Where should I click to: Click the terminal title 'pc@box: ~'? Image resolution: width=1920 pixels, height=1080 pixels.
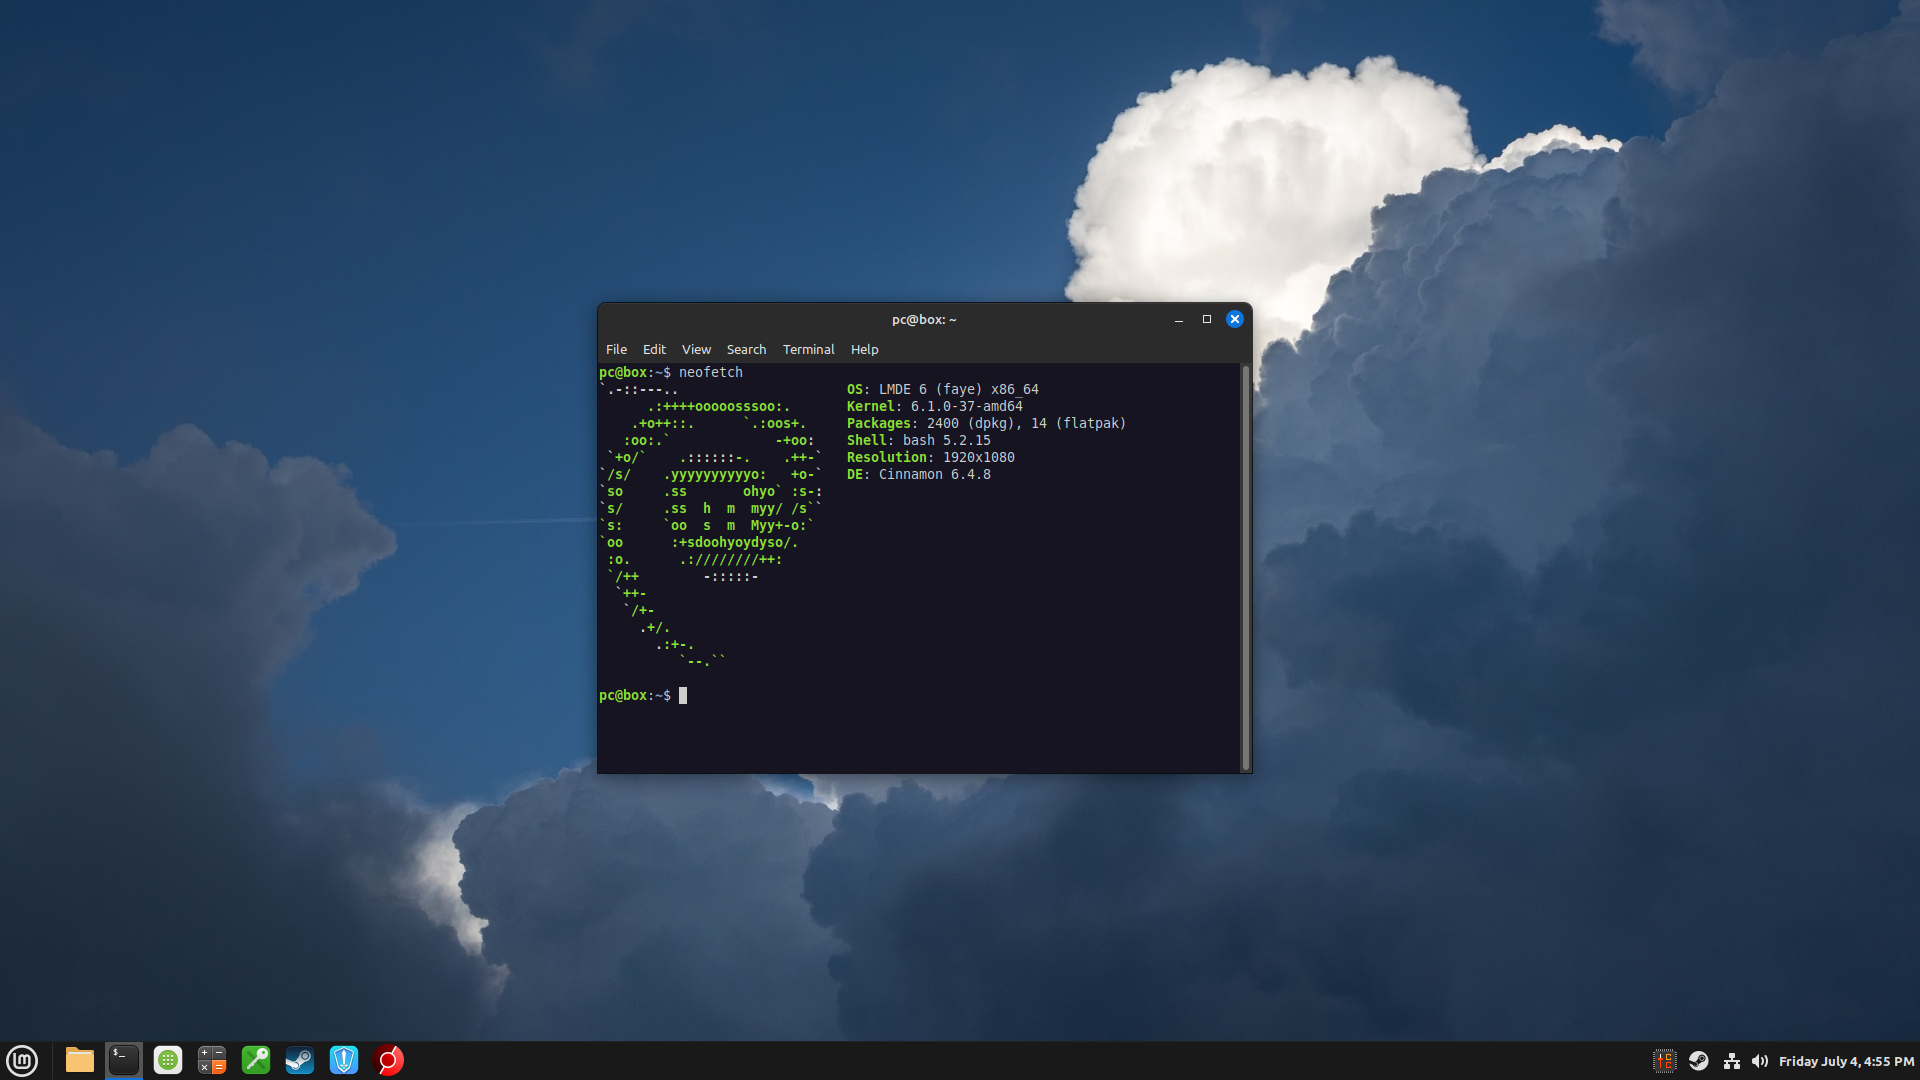tap(924, 320)
